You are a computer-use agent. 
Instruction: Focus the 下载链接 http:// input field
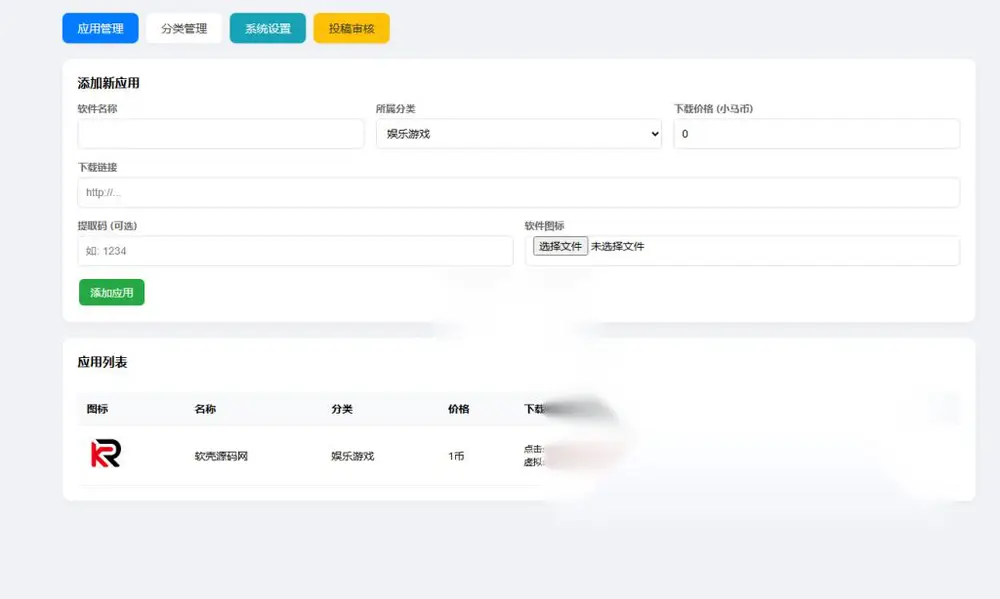[518, 193]
